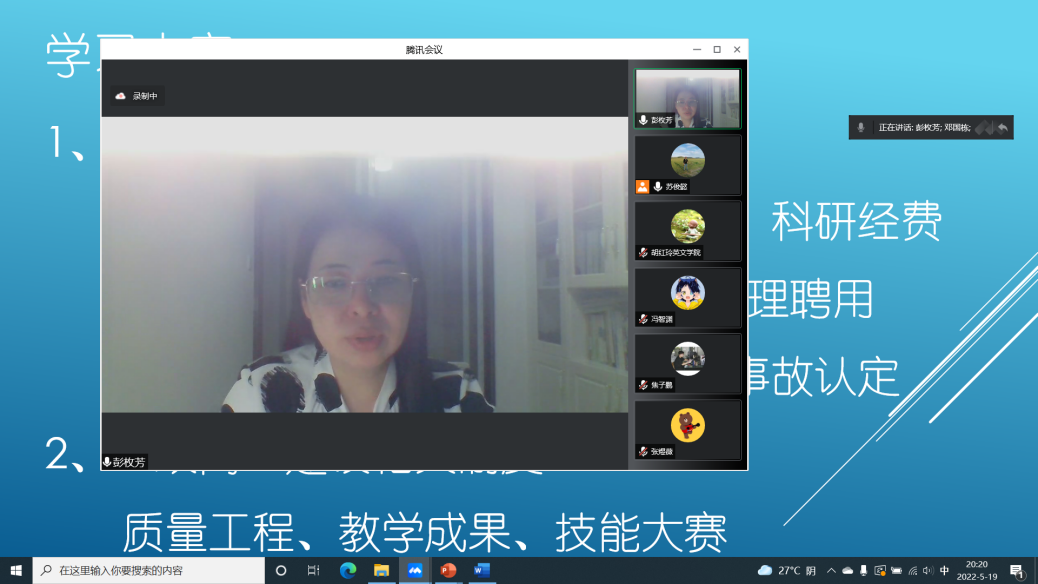
Task: Open File Explorer from the taskbar
Action: point(381,570)
